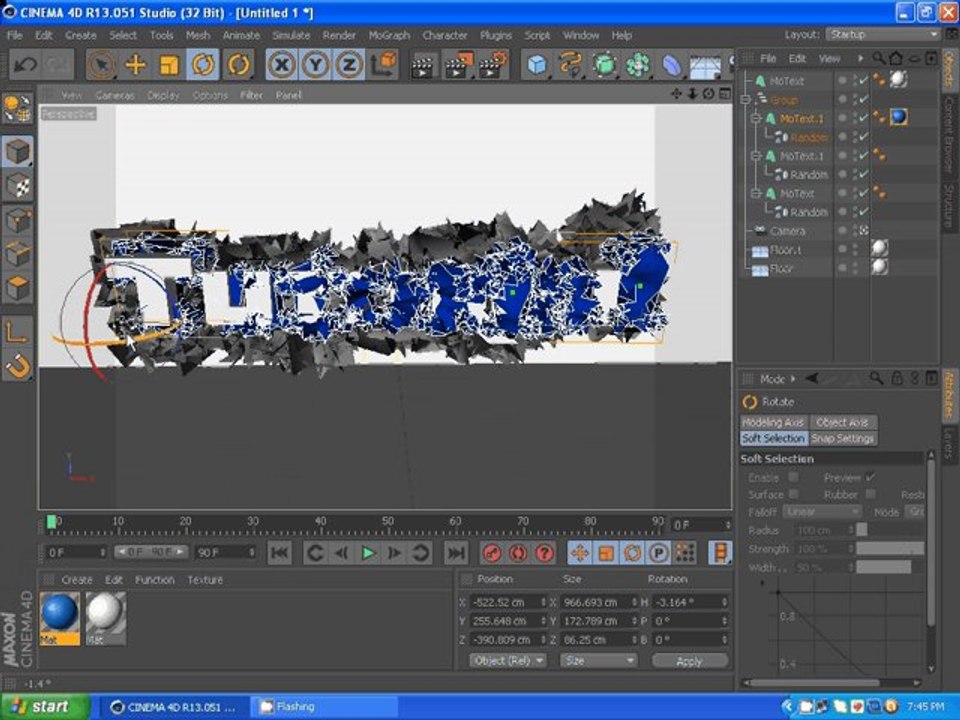Viewport: 960px width, 720px height.
Task: Open the Falloff Linear dropdown
Action: coord(822,511)
